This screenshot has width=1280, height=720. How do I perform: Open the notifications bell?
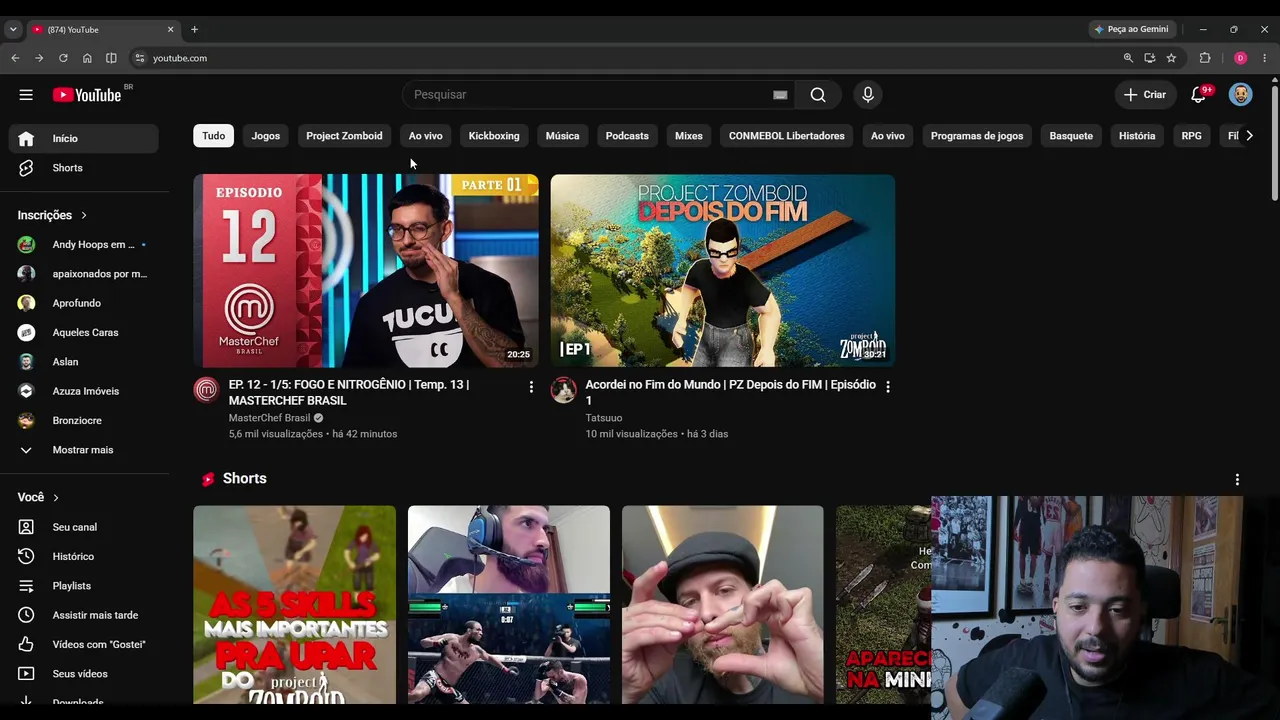coord(1198,95)
